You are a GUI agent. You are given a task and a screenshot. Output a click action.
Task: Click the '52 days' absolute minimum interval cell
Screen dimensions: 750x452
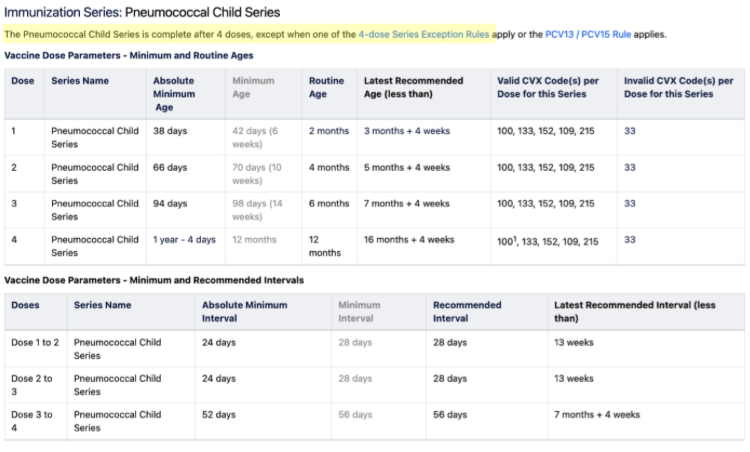pyautogui.click(x=219, y=415)
